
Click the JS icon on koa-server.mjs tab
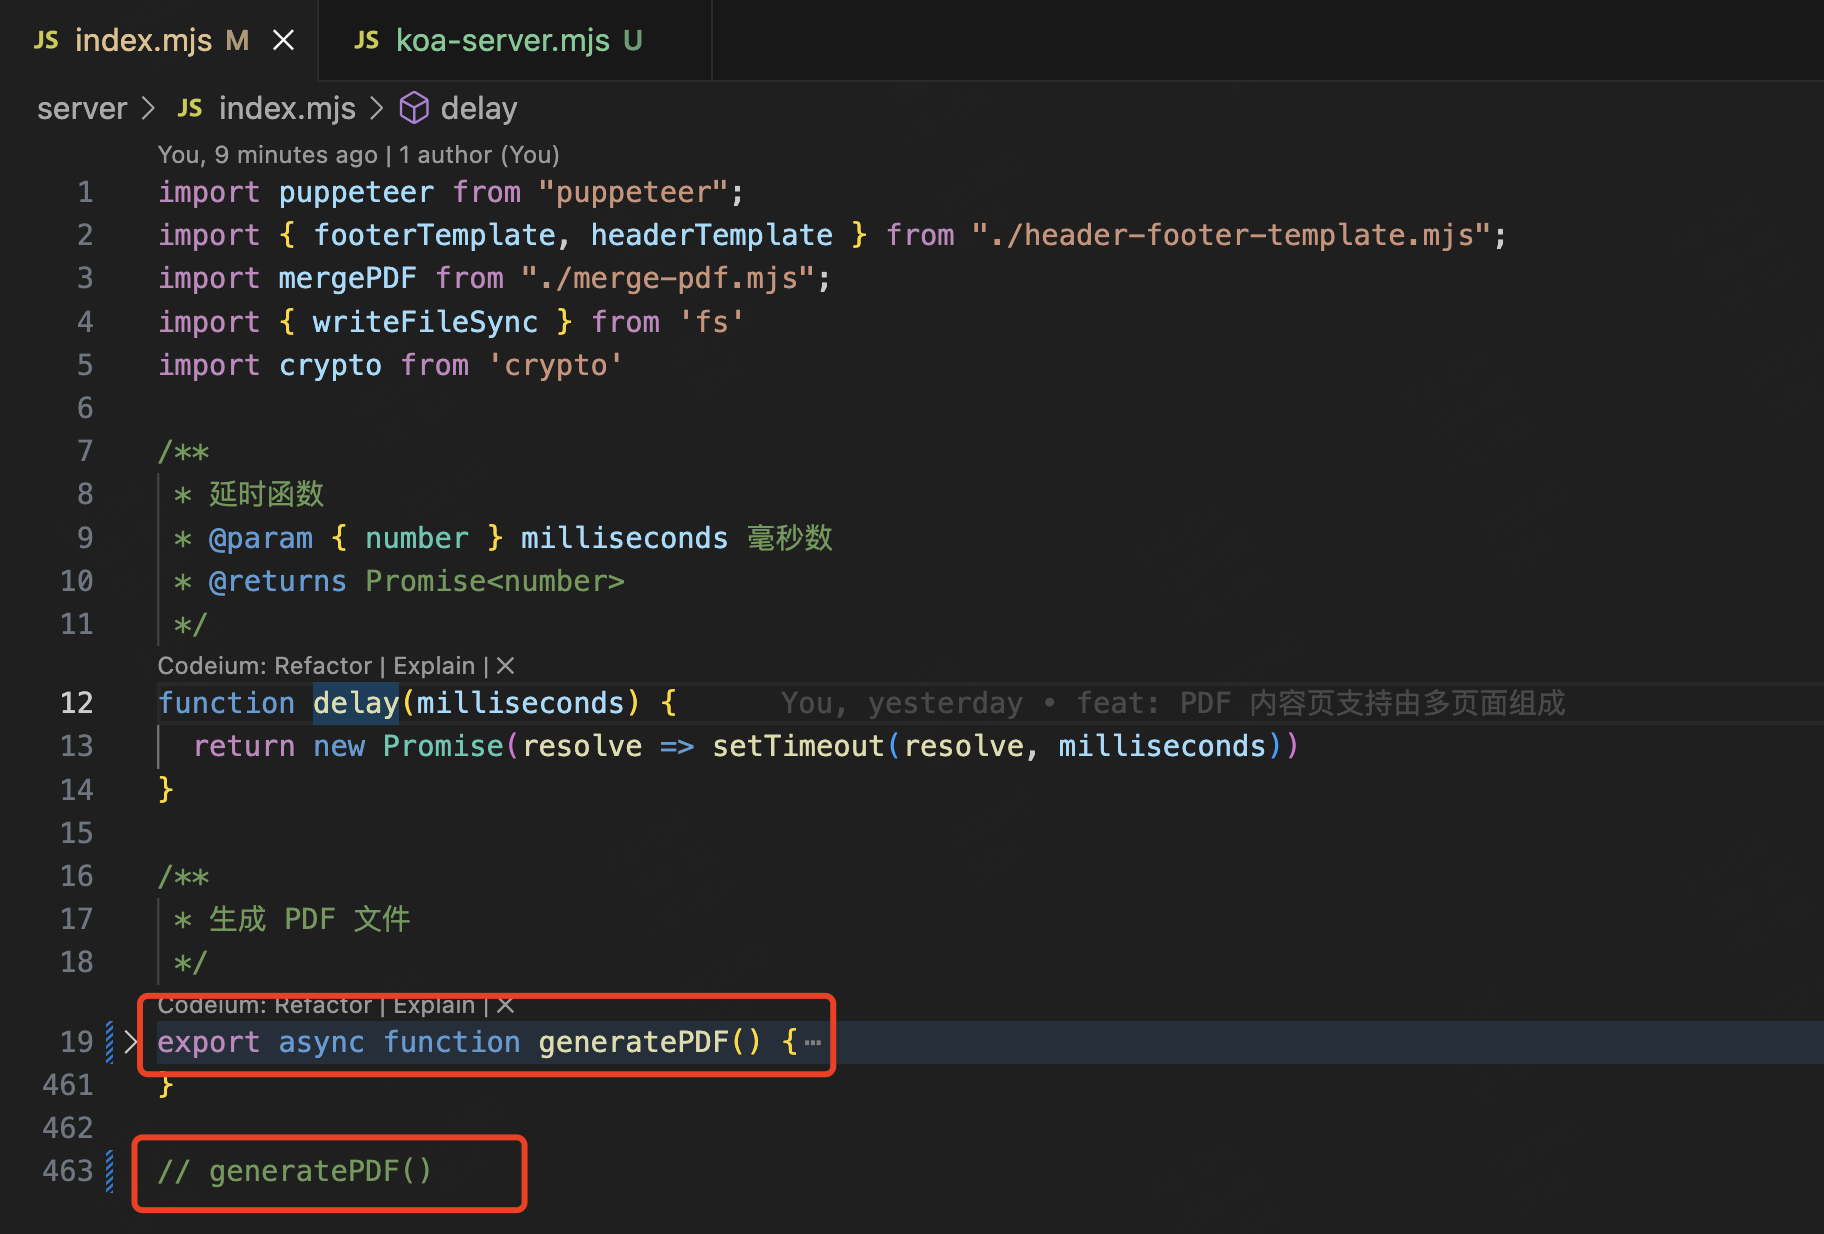click(x=367, y=40)
